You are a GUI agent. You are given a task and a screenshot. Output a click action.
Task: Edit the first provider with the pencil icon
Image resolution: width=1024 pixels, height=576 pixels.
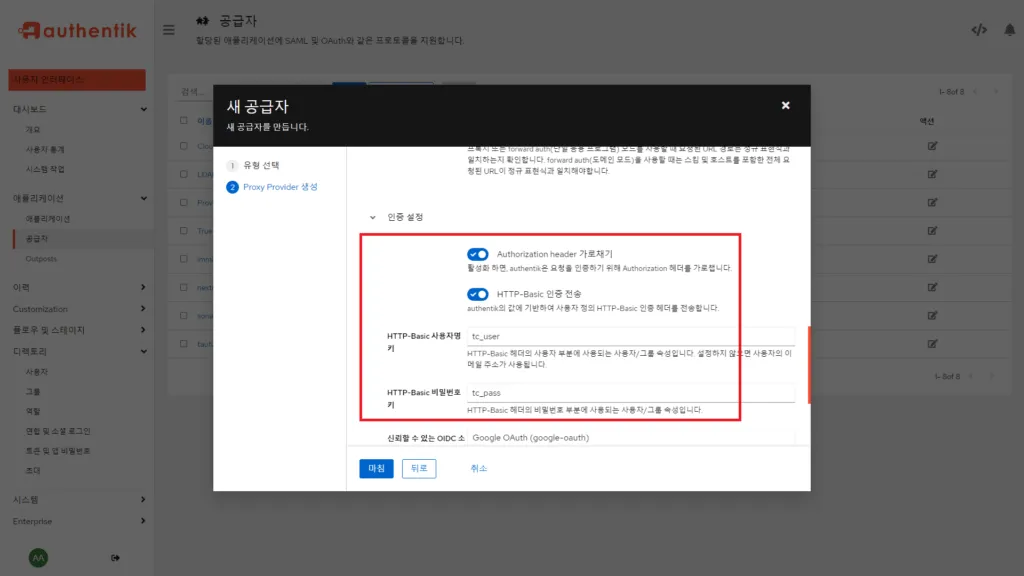coord(932,144)
